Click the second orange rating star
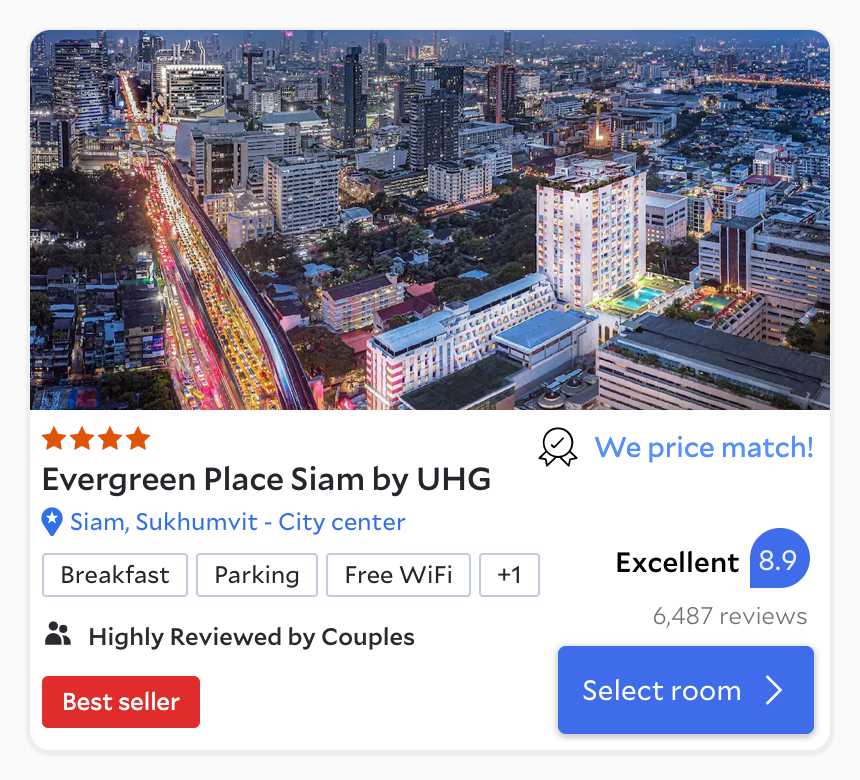The image size is (860, 780). pyautogui.click(x=82, y=438)
